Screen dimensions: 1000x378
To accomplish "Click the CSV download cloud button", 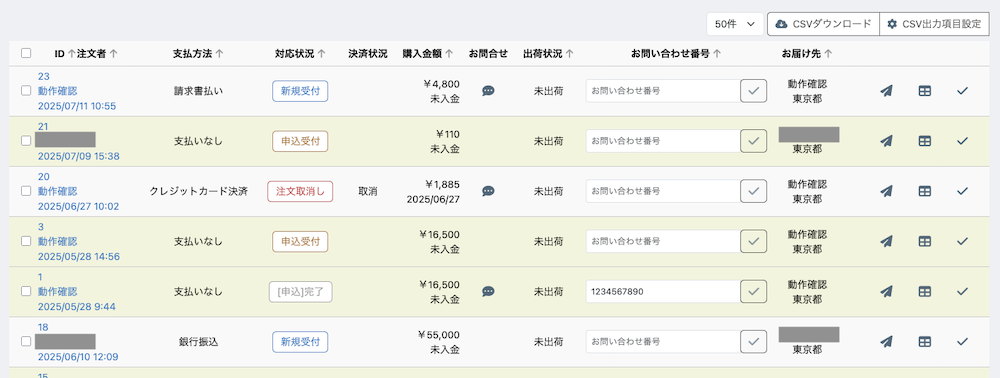I will 823,24.
